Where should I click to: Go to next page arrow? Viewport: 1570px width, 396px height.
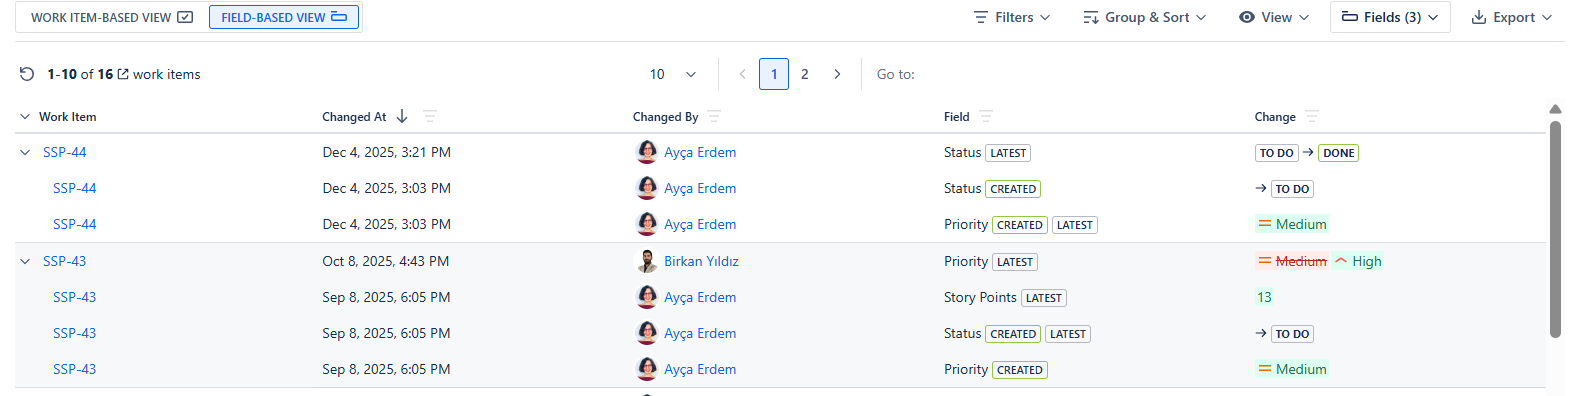coord(837,74)
